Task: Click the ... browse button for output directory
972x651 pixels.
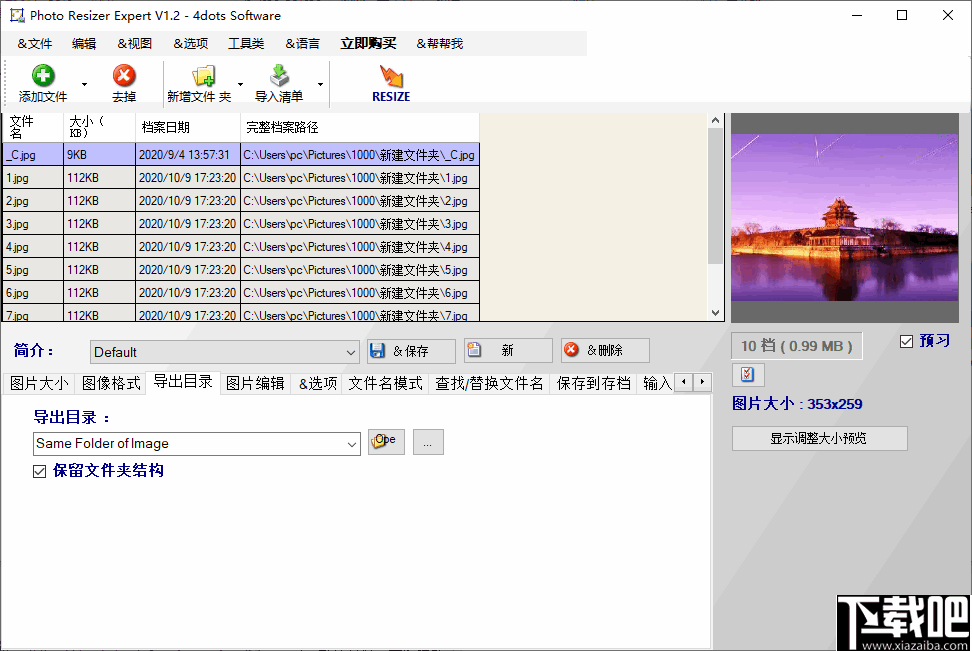Action: [428, 441]
